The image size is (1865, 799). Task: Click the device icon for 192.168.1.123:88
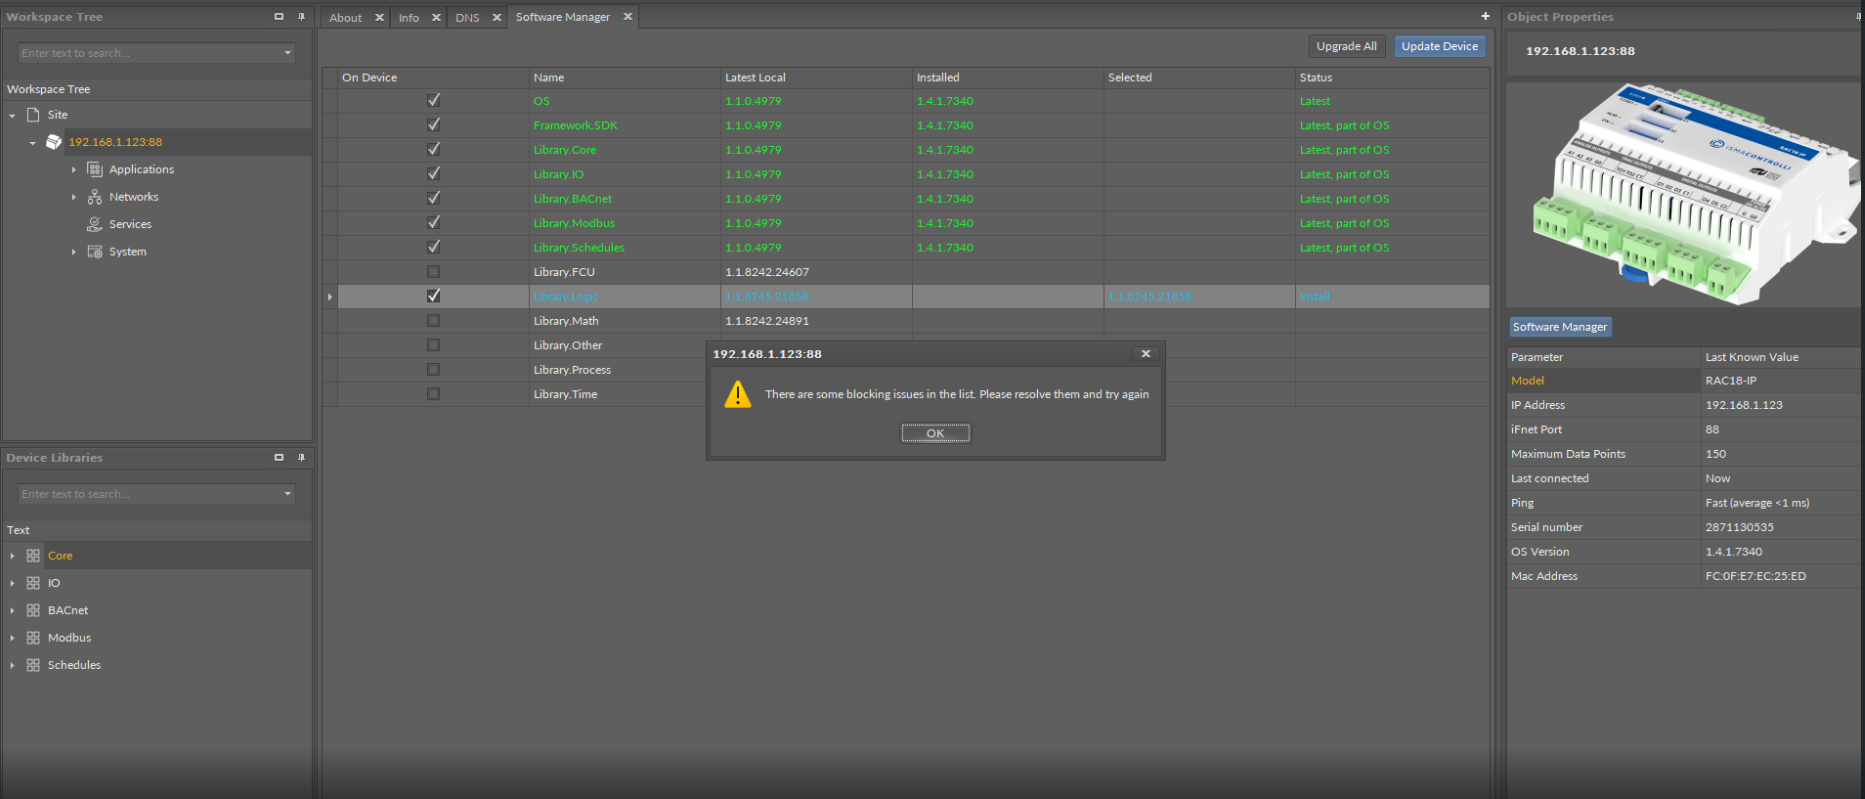(54, 142)
